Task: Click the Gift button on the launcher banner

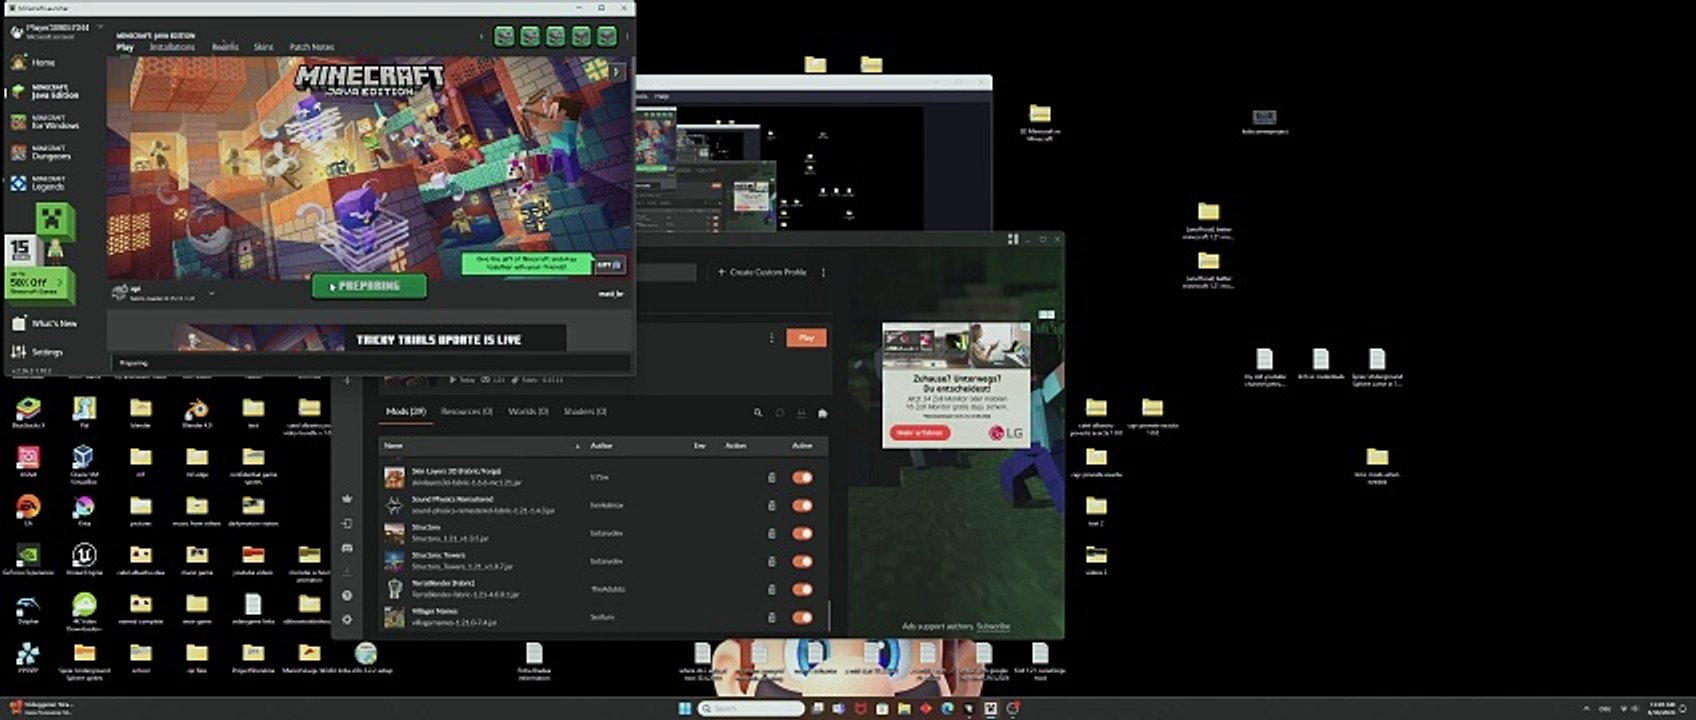Action: 610,265
